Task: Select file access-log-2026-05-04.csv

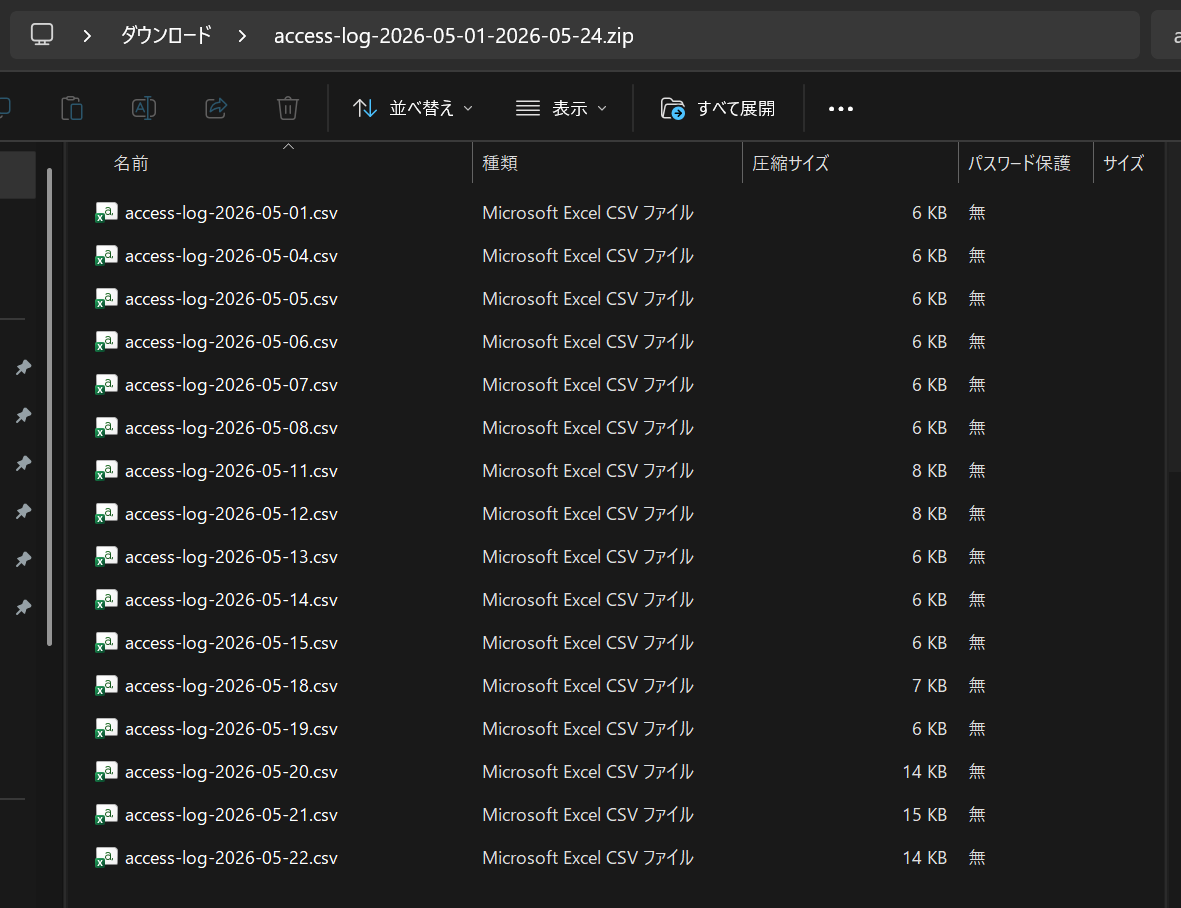Action: click(x=231, y=256)
